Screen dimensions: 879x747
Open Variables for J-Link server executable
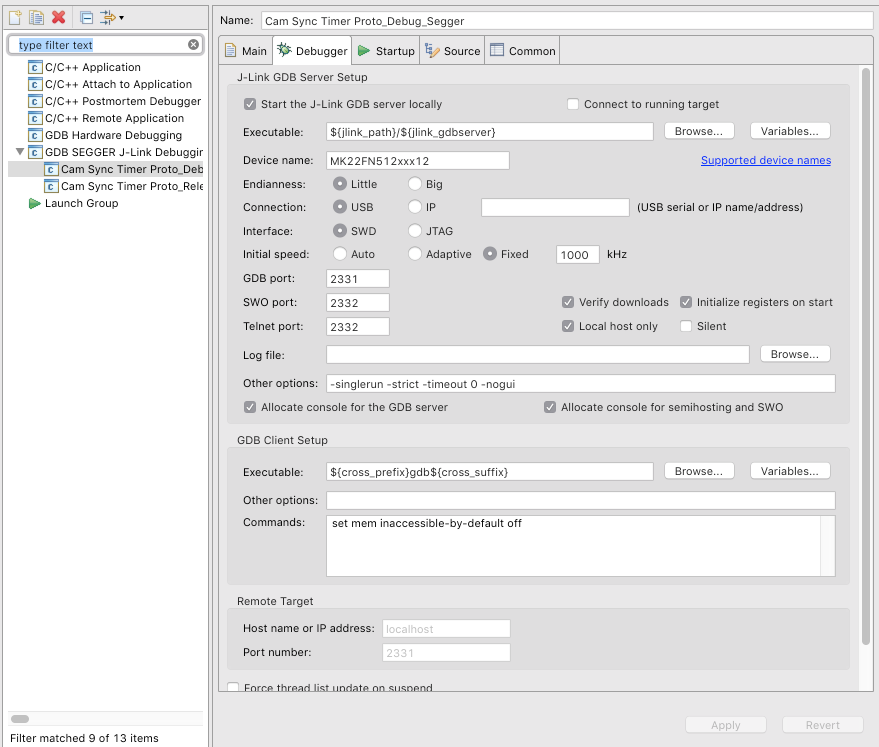[x=790, y=131]
